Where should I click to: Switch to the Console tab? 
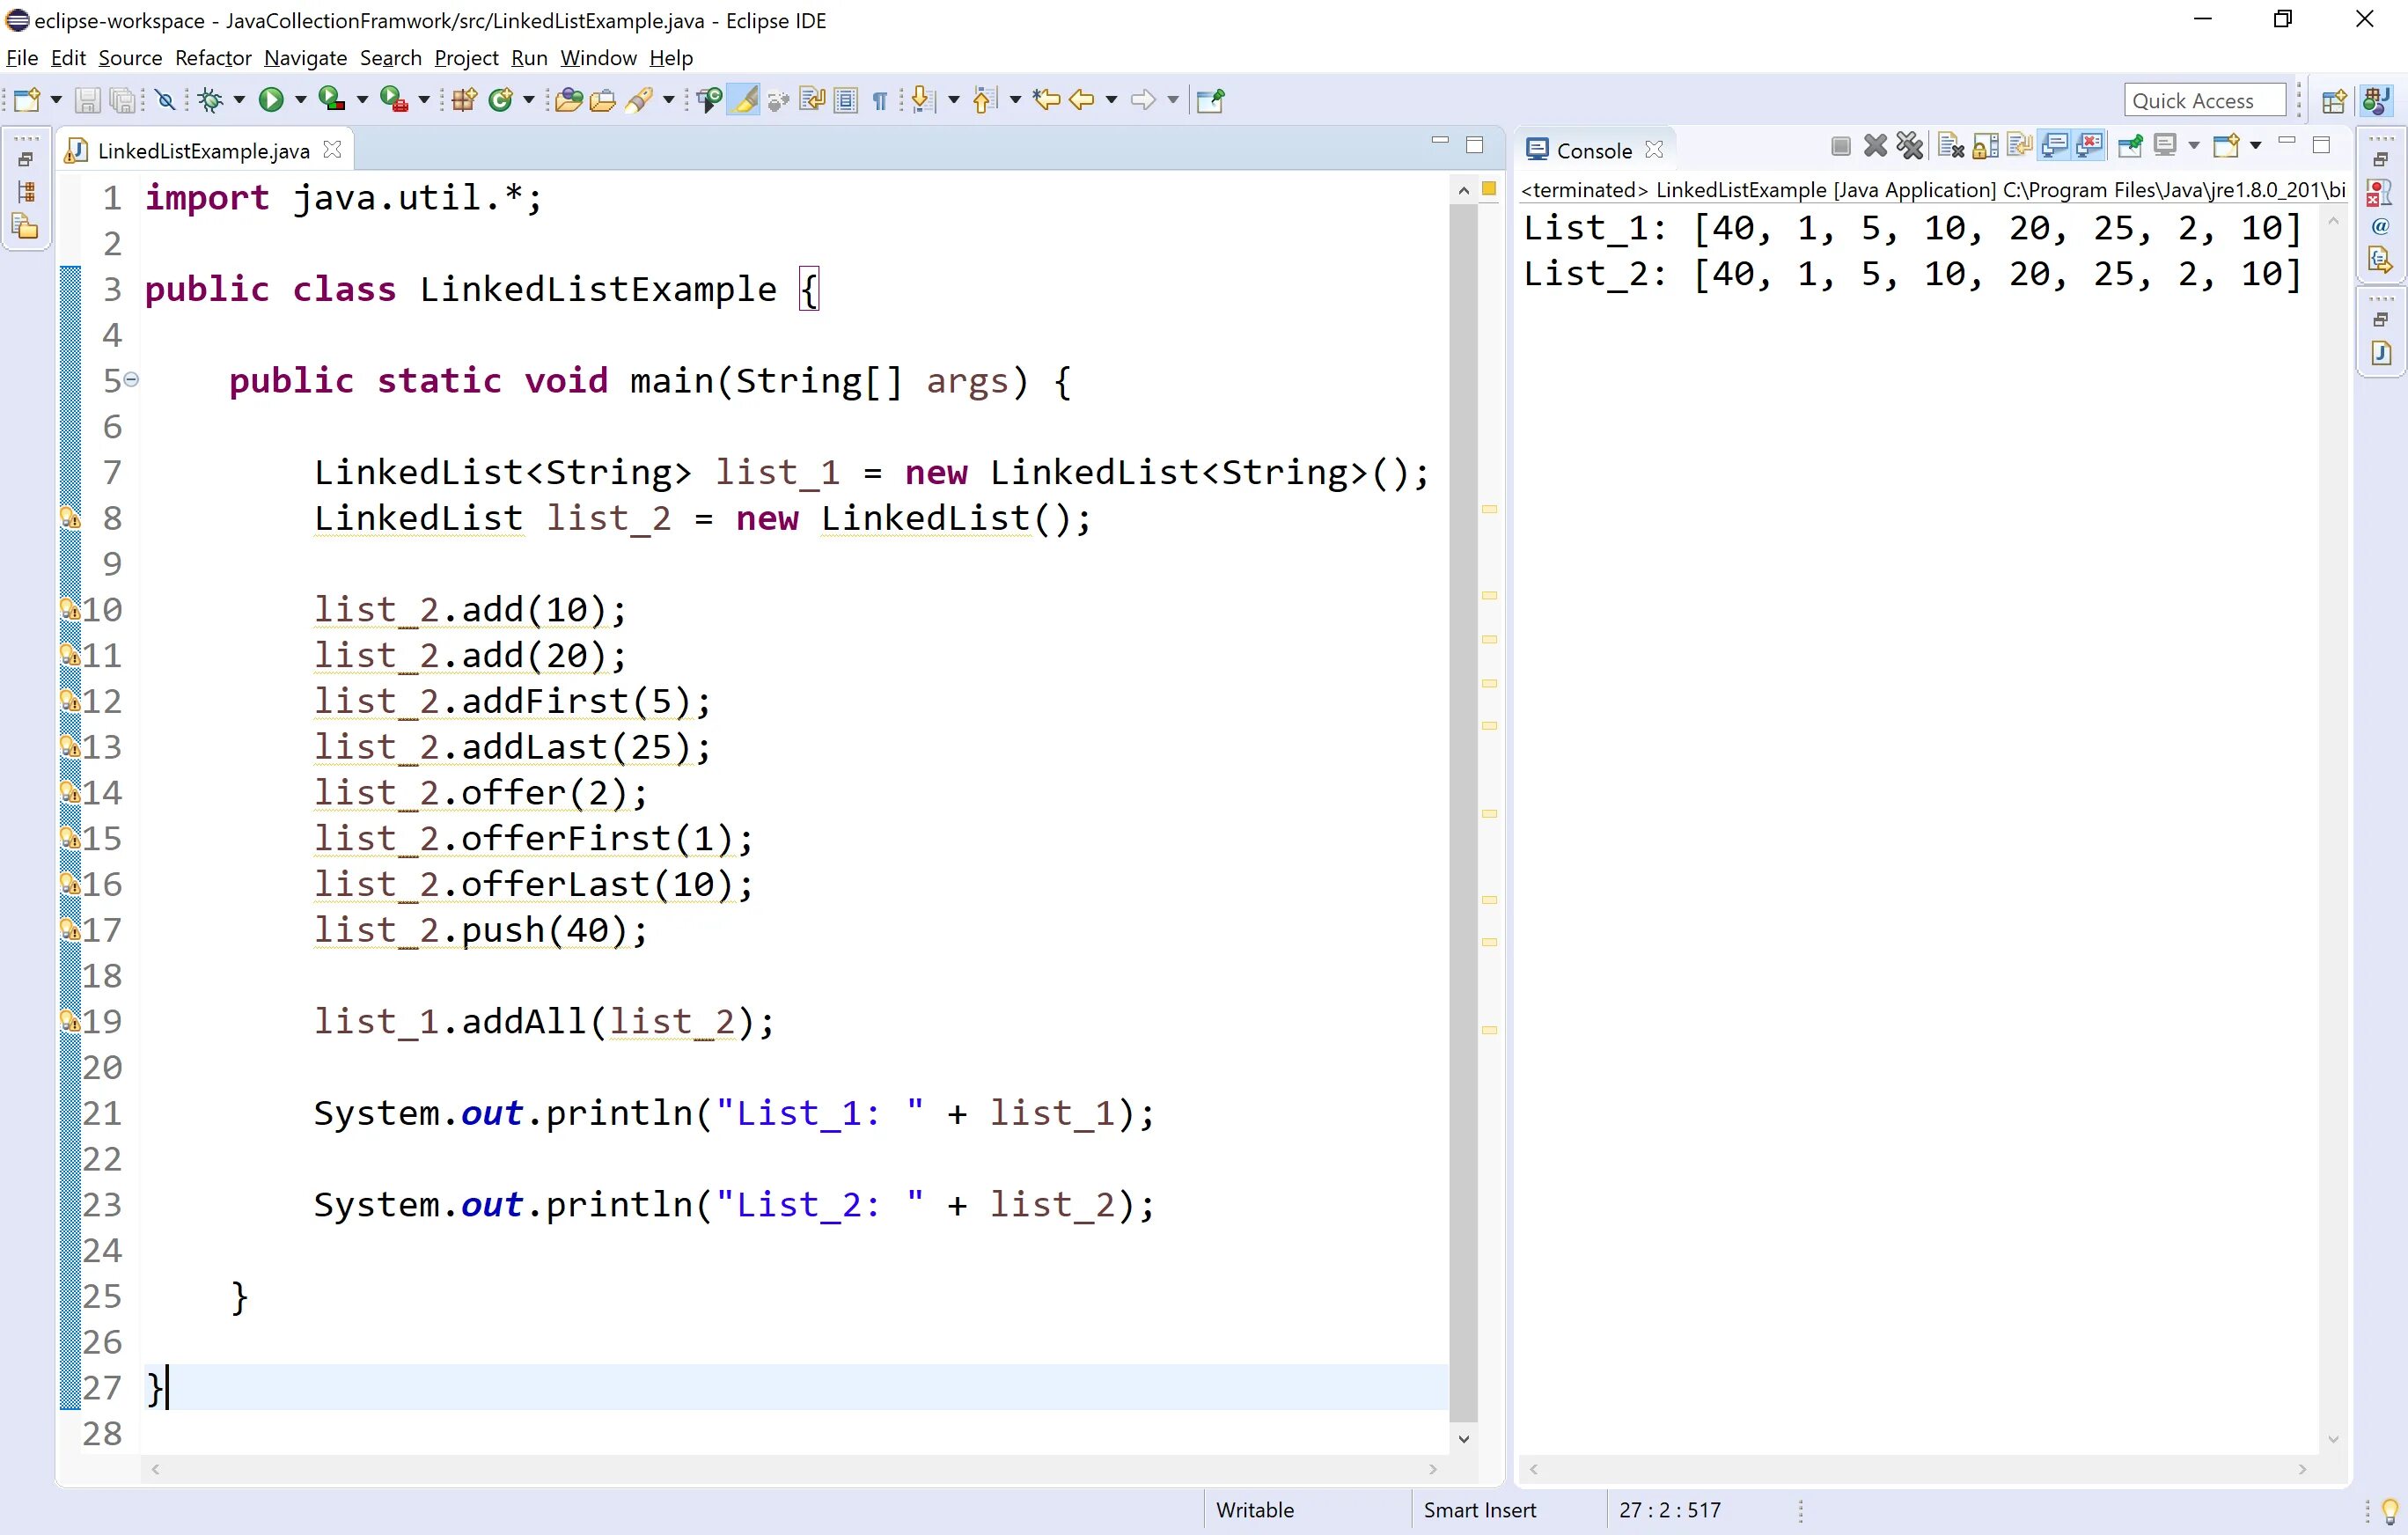1593,149
